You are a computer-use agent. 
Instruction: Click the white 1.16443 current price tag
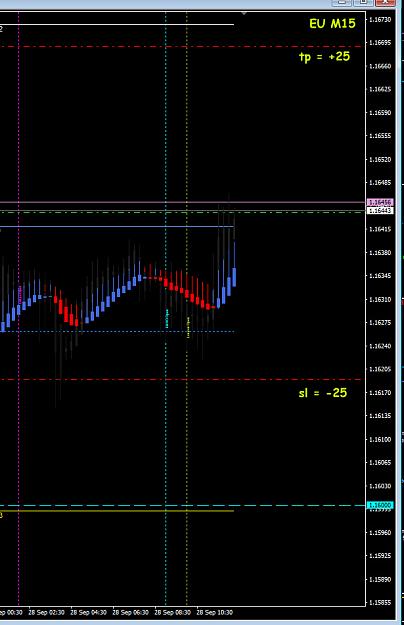coord(380,210)
